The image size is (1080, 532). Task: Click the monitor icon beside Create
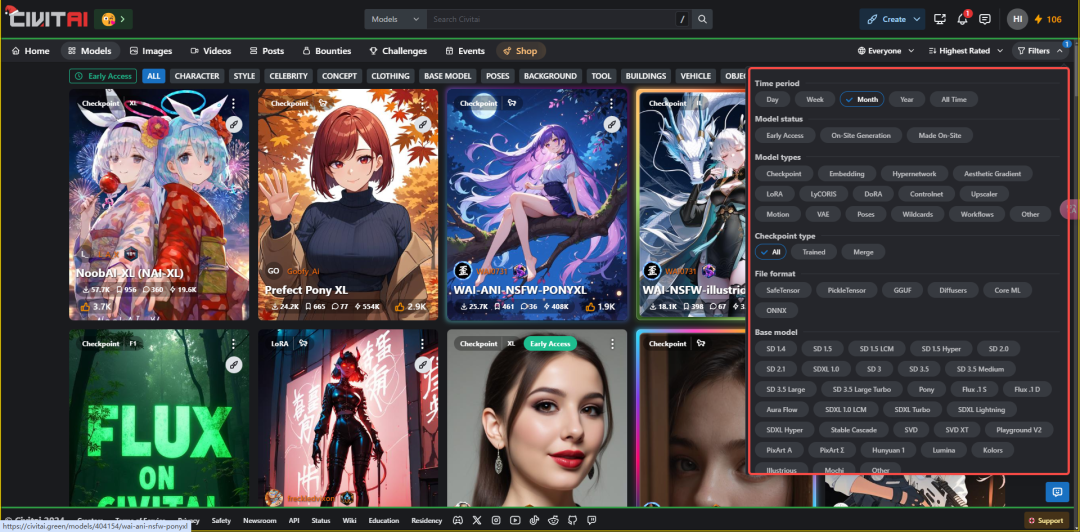pos(940,19)
